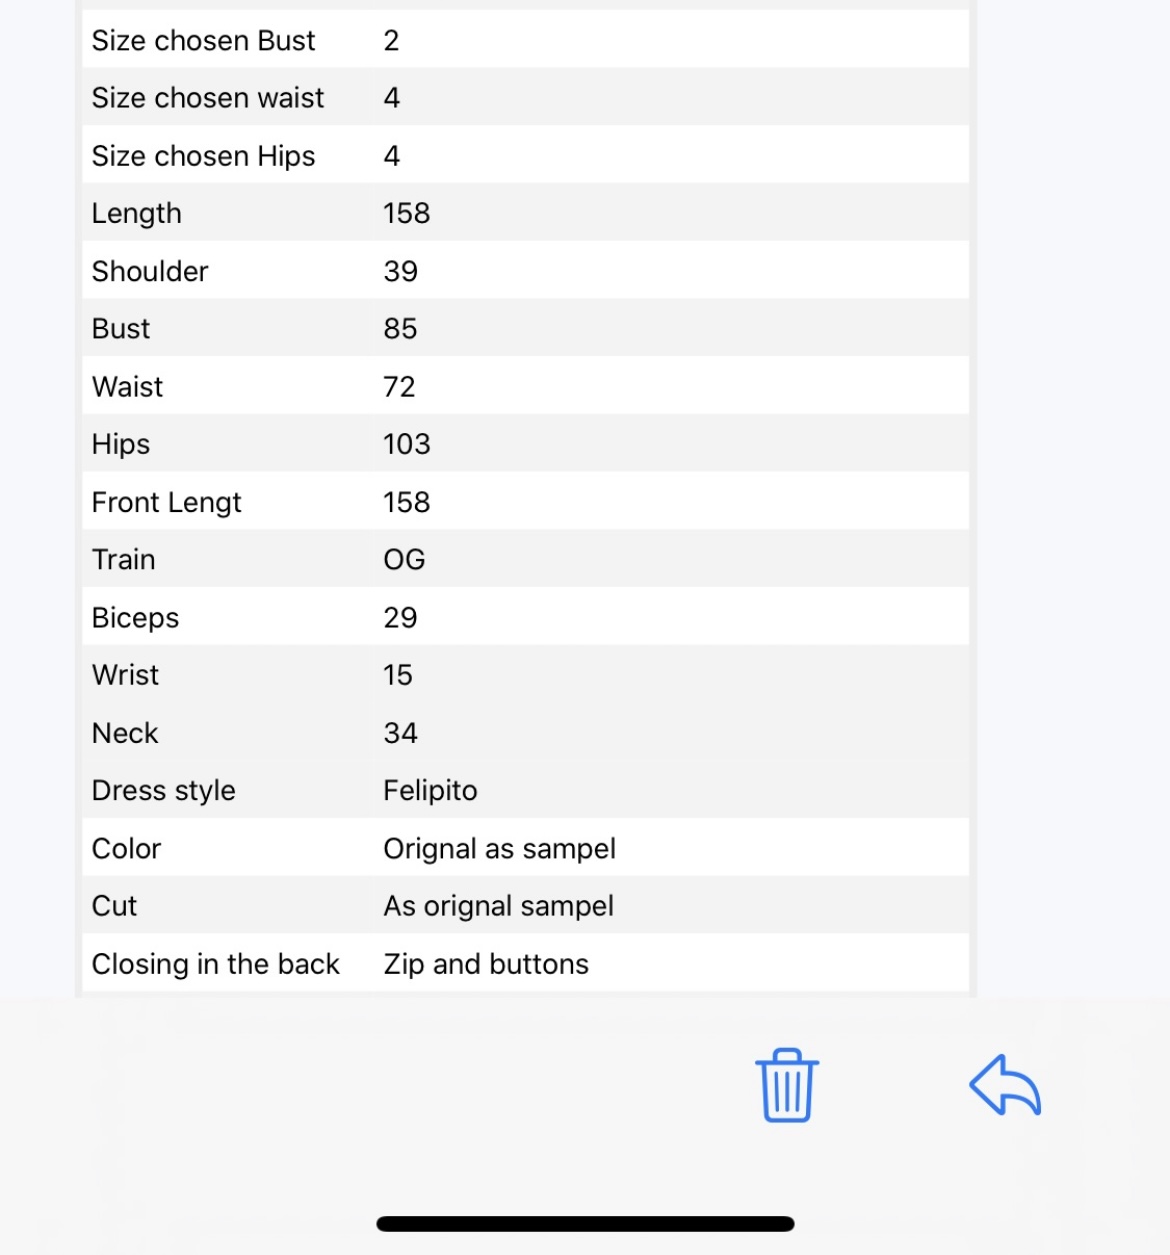This screenshot has width=1170, height=1255.
Task: Tap the Train value OG
Action: pyautogui.click(x=404, y=560)
